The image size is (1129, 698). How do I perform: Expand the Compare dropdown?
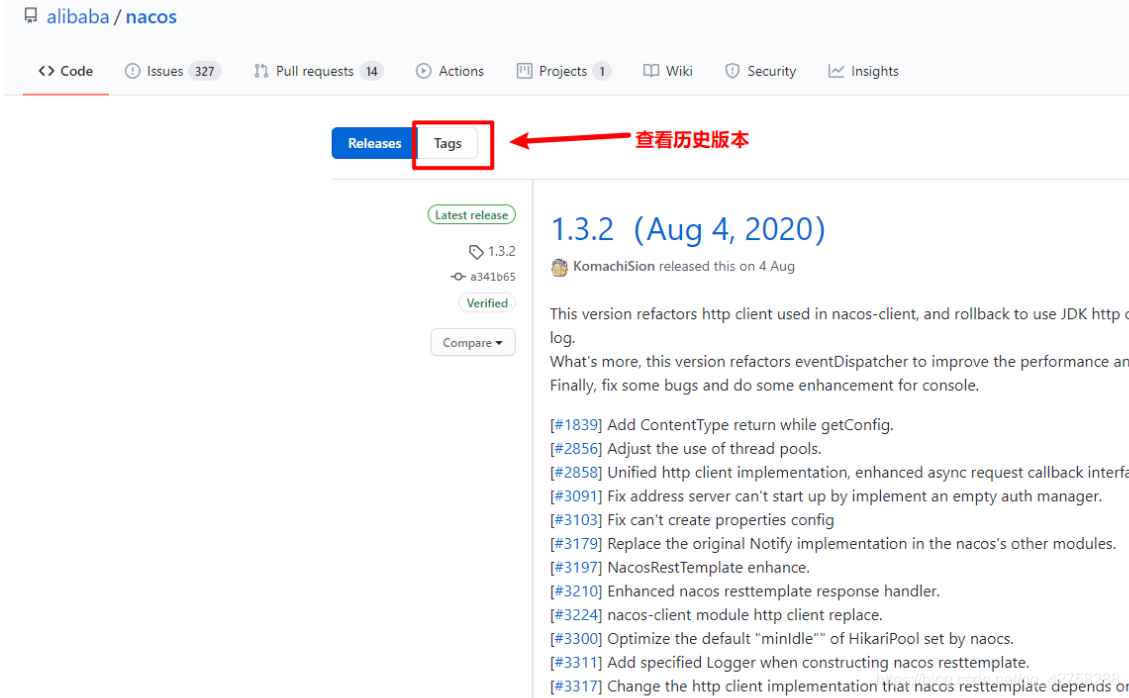click(473, 343)
